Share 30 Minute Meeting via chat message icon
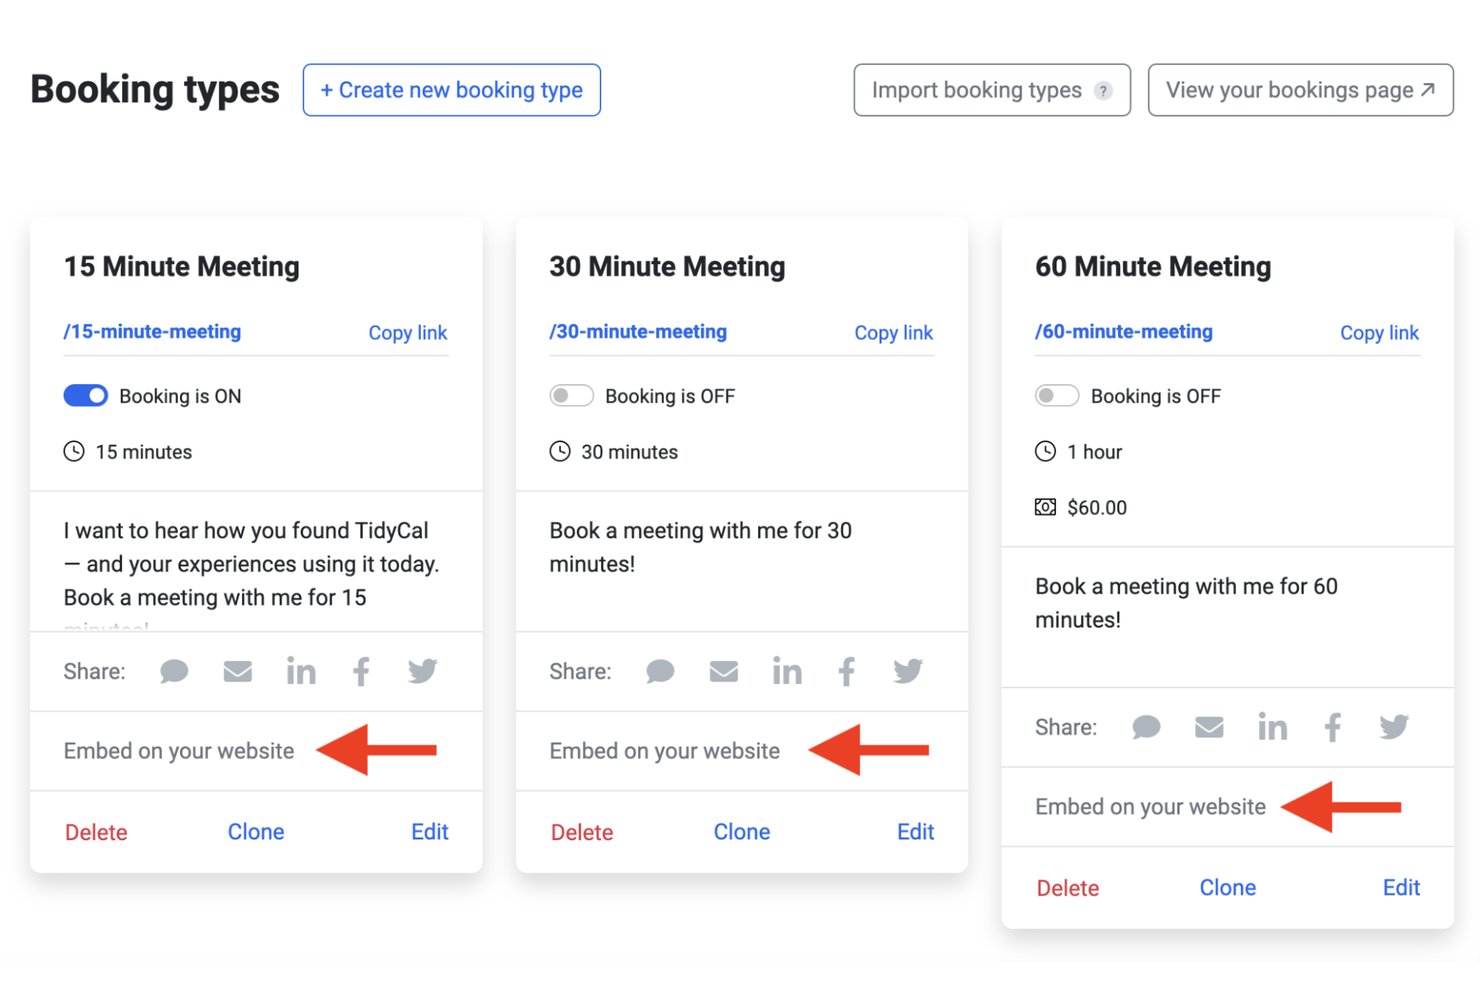Screen dimensions: 1480x987 click(660, 671)
